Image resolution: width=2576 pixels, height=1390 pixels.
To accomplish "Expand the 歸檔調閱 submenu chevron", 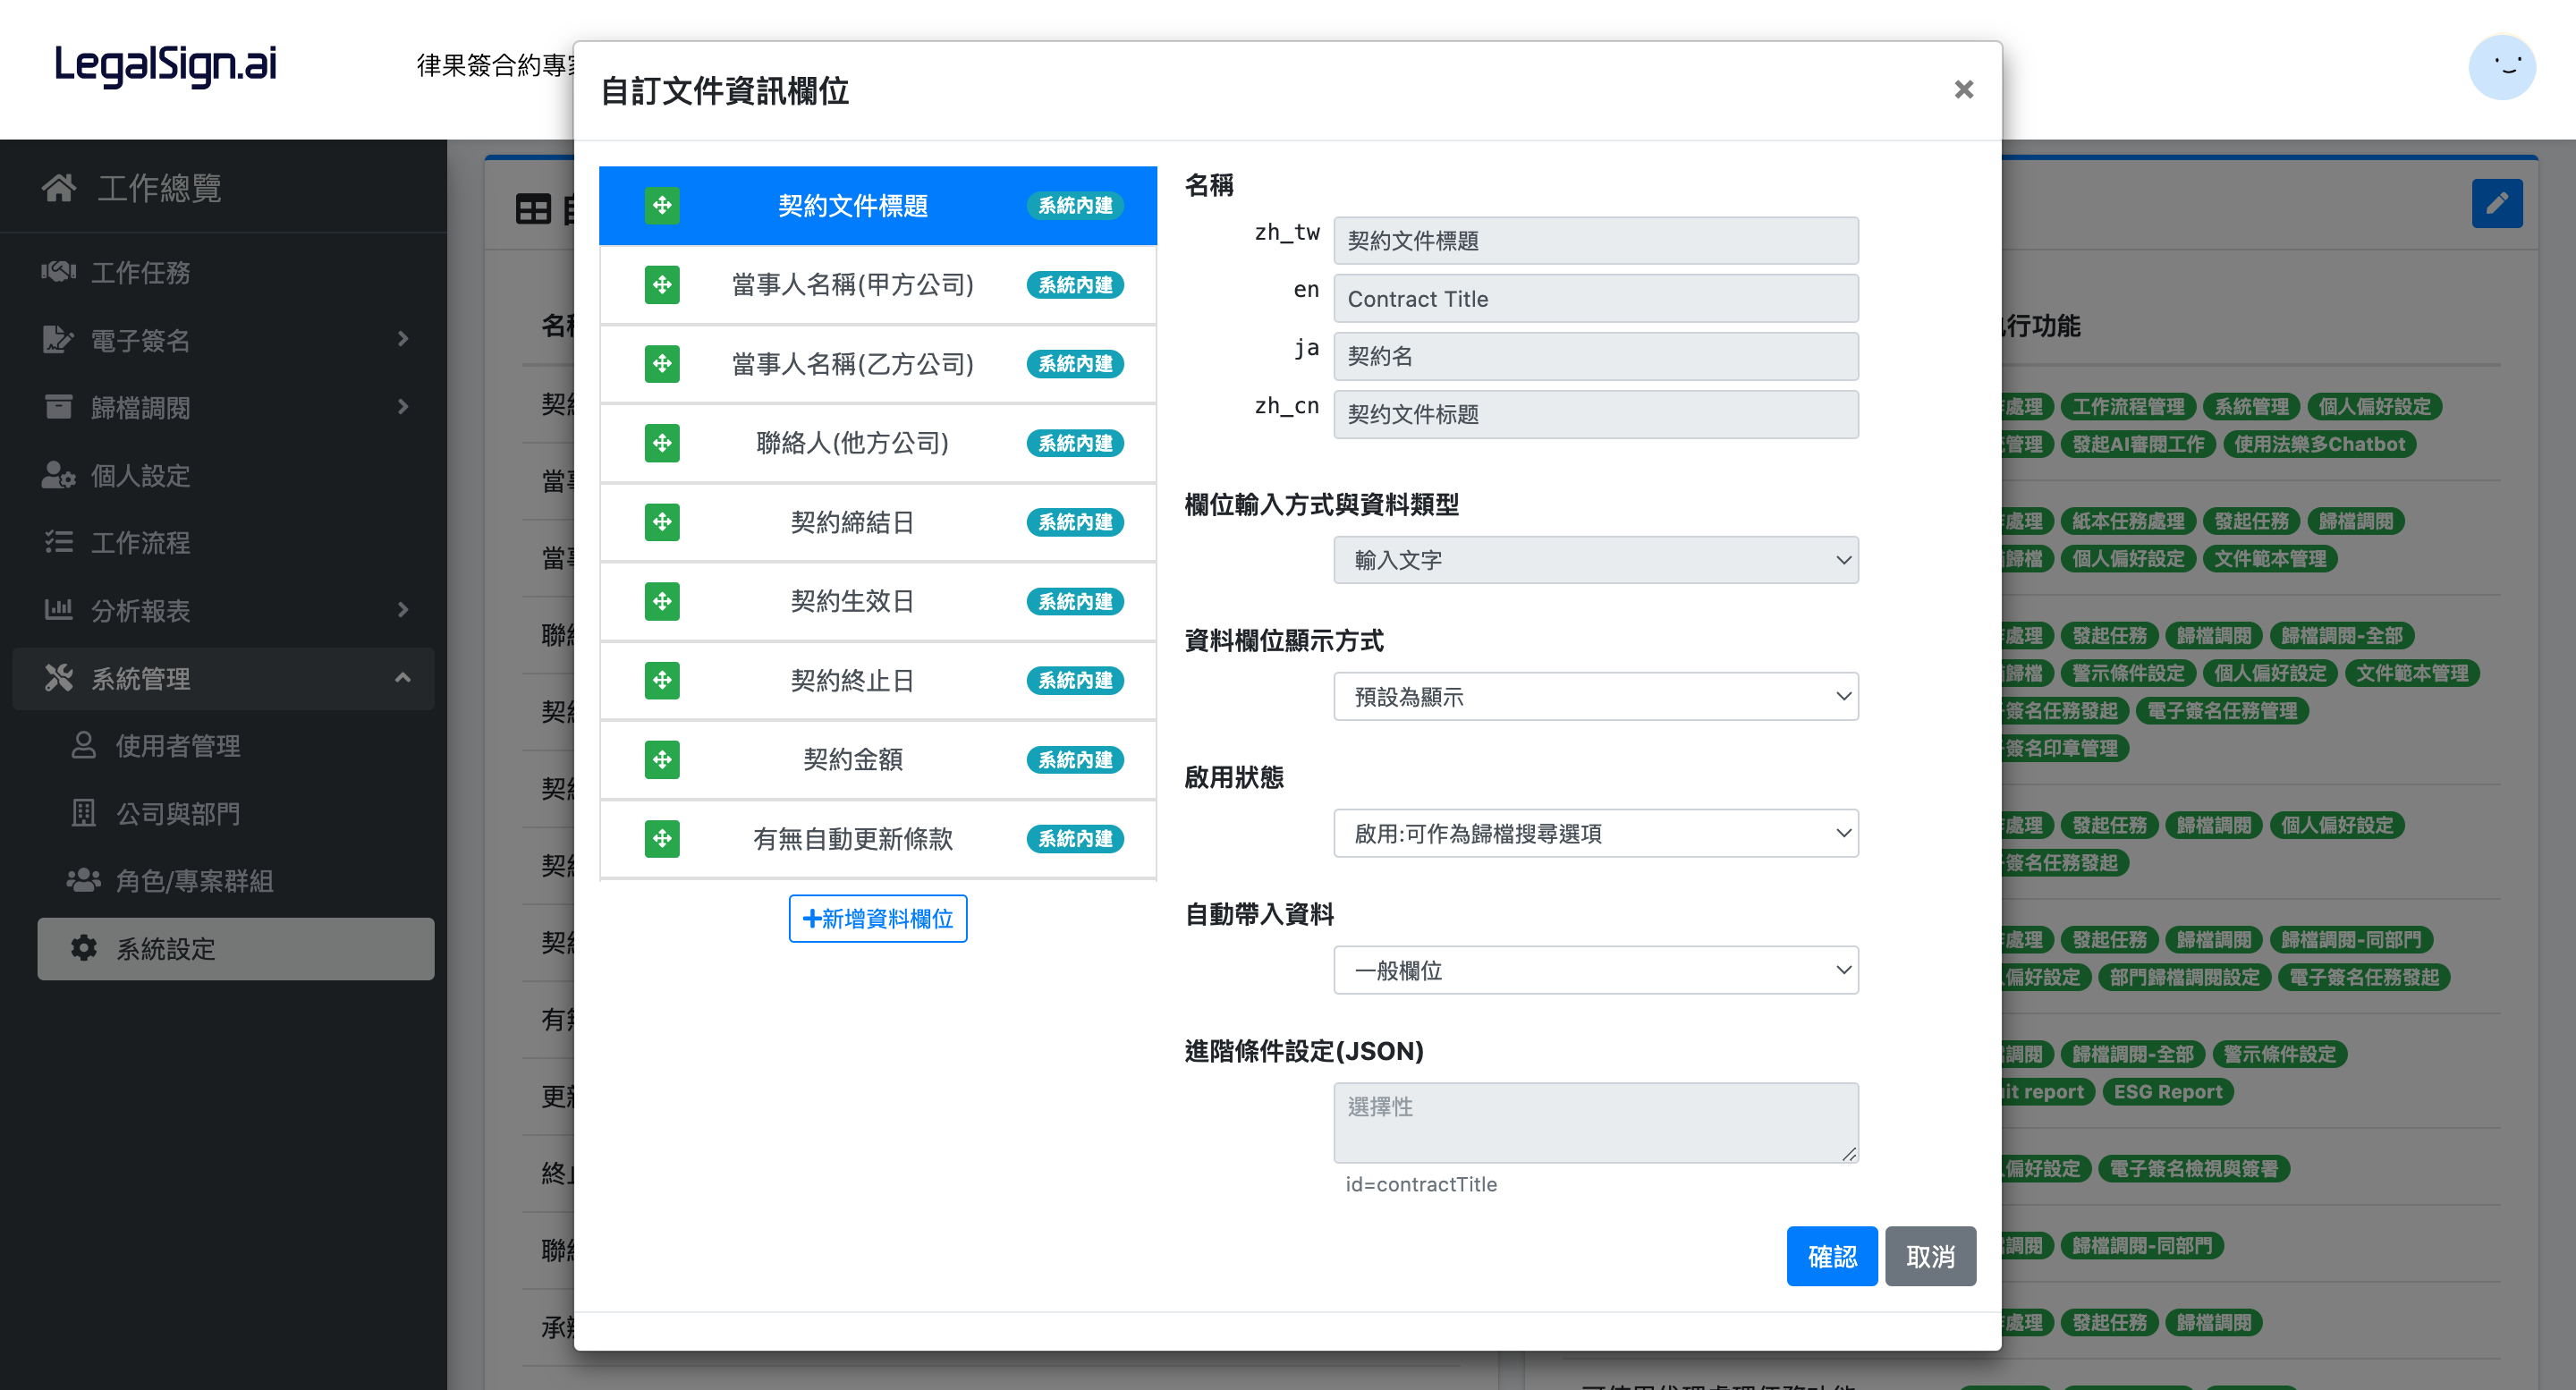I will [403, 407].
